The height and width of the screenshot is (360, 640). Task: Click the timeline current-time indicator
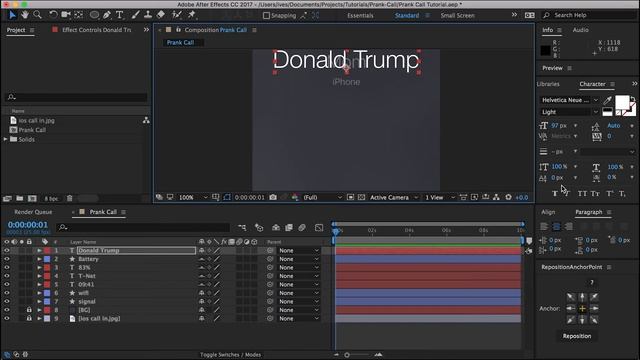[336, 231]
